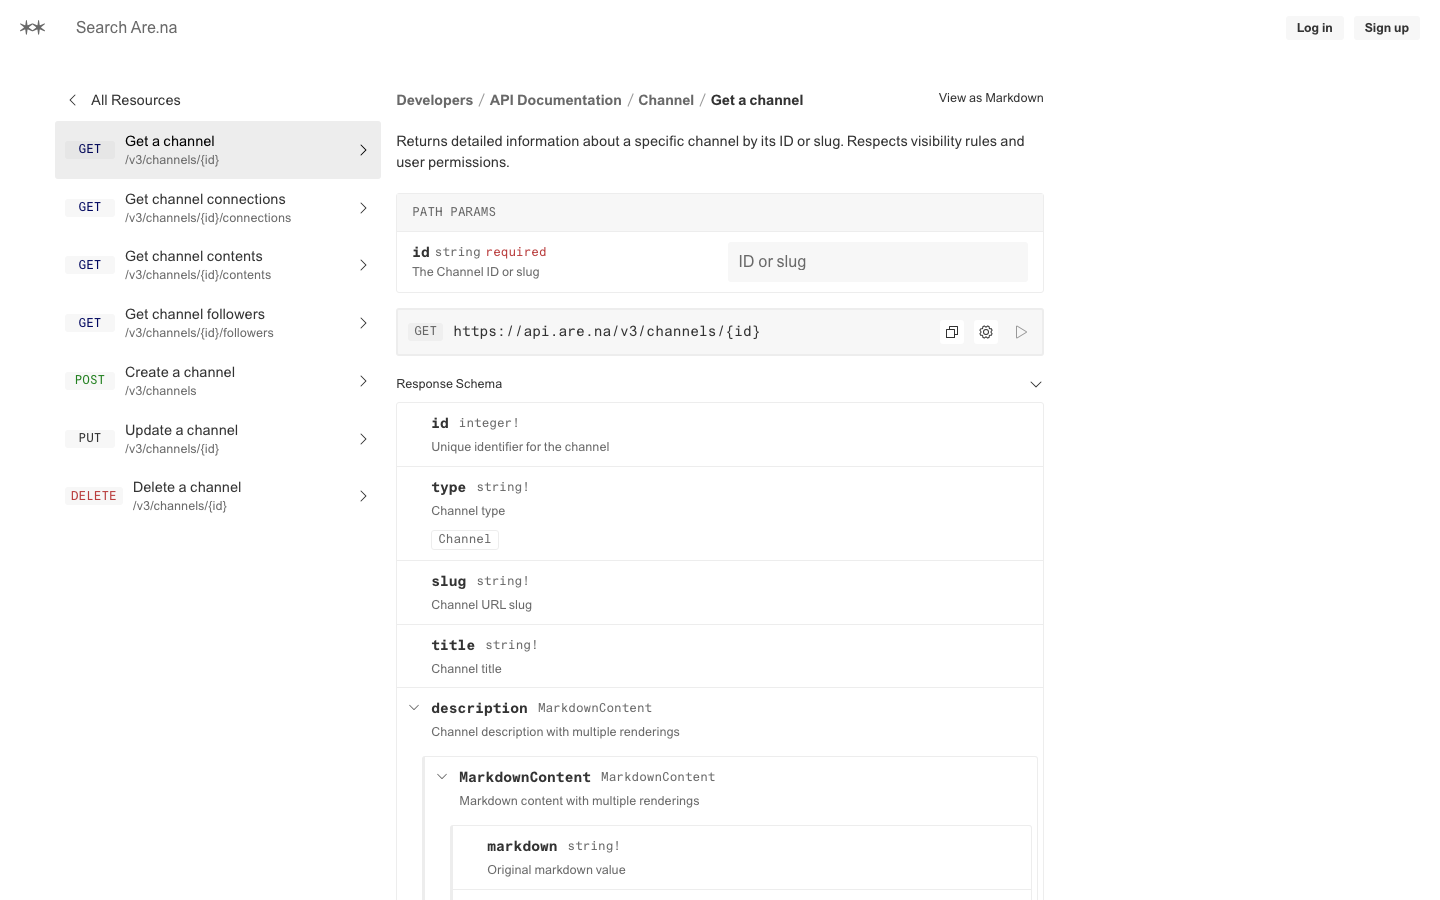The height and width of the screenshot is (900, 1440).
Task: Open View as Markdown link
Action: coord(991,98)
